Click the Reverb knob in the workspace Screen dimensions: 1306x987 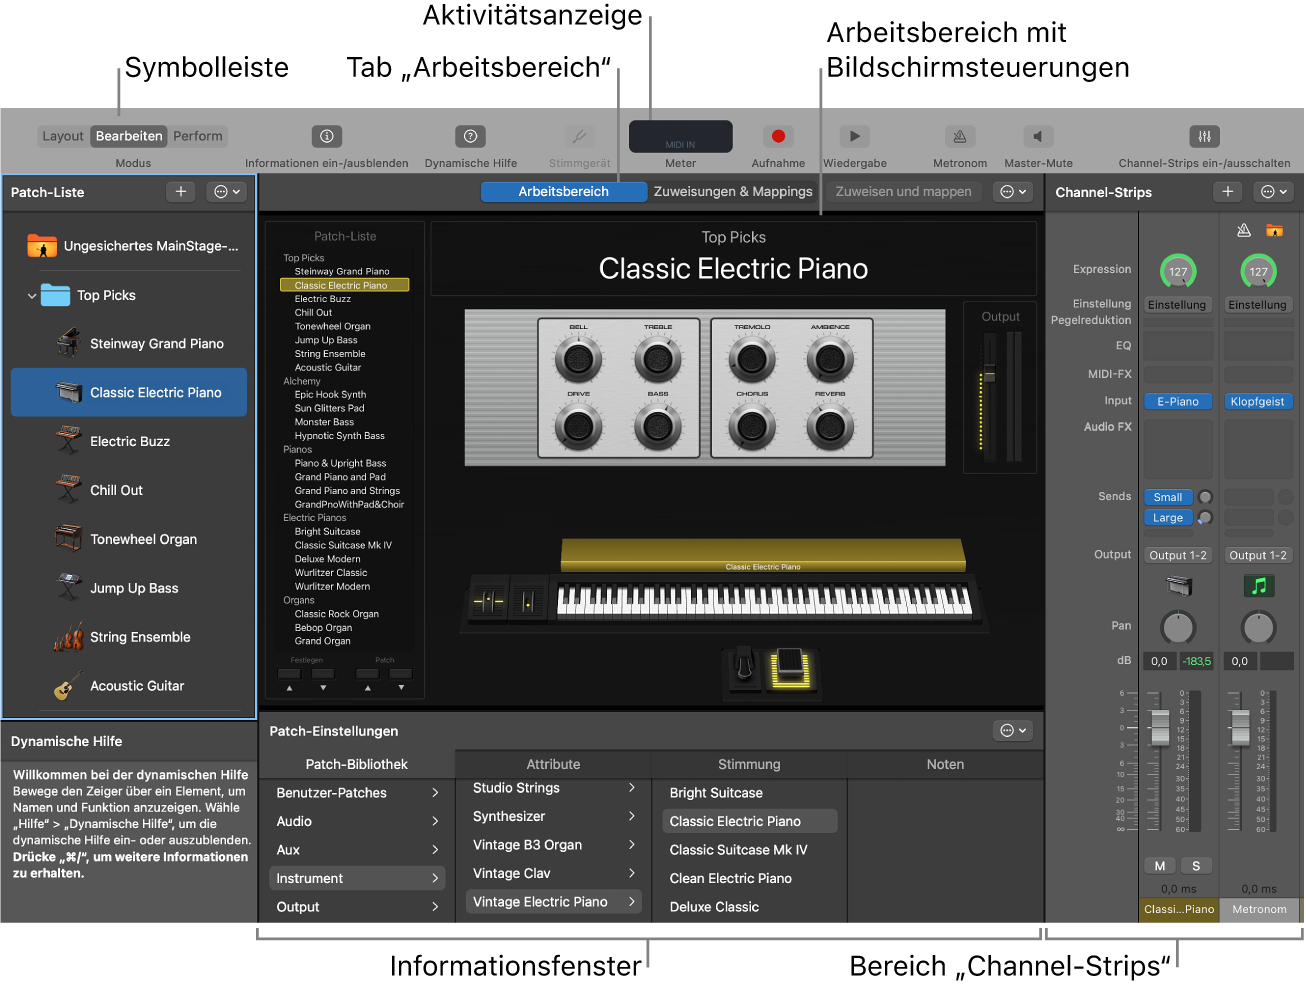pos(830,428)
